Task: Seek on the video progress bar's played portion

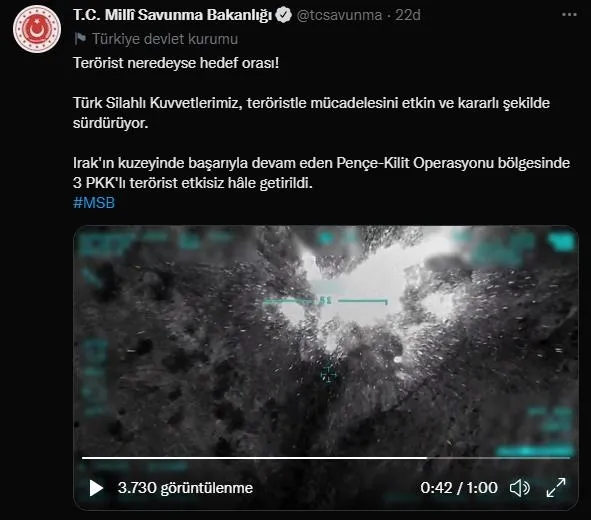Action: pos(254,458)
